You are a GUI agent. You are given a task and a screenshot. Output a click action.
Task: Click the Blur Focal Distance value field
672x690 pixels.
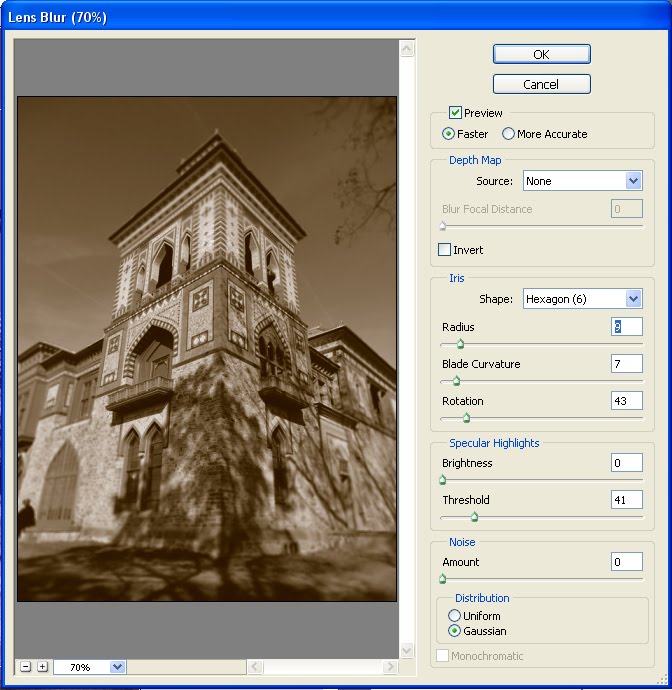coord(627,209)
